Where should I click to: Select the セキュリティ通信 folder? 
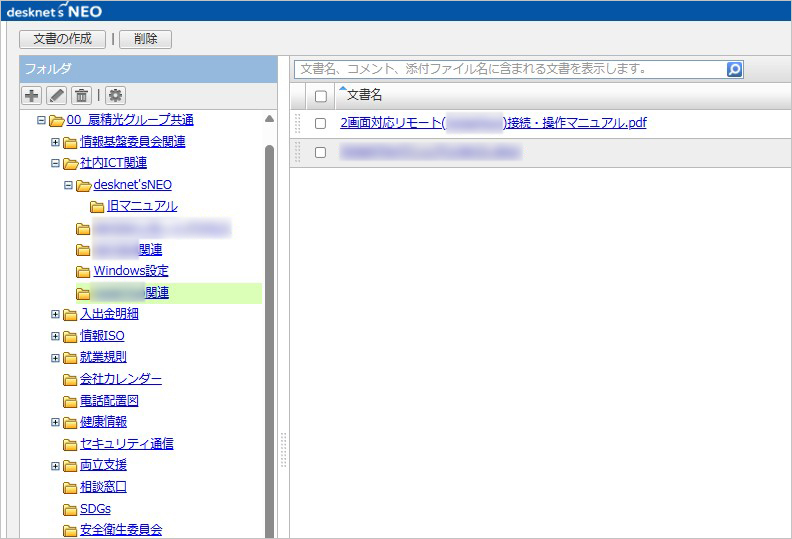click(x=126, y=443)
